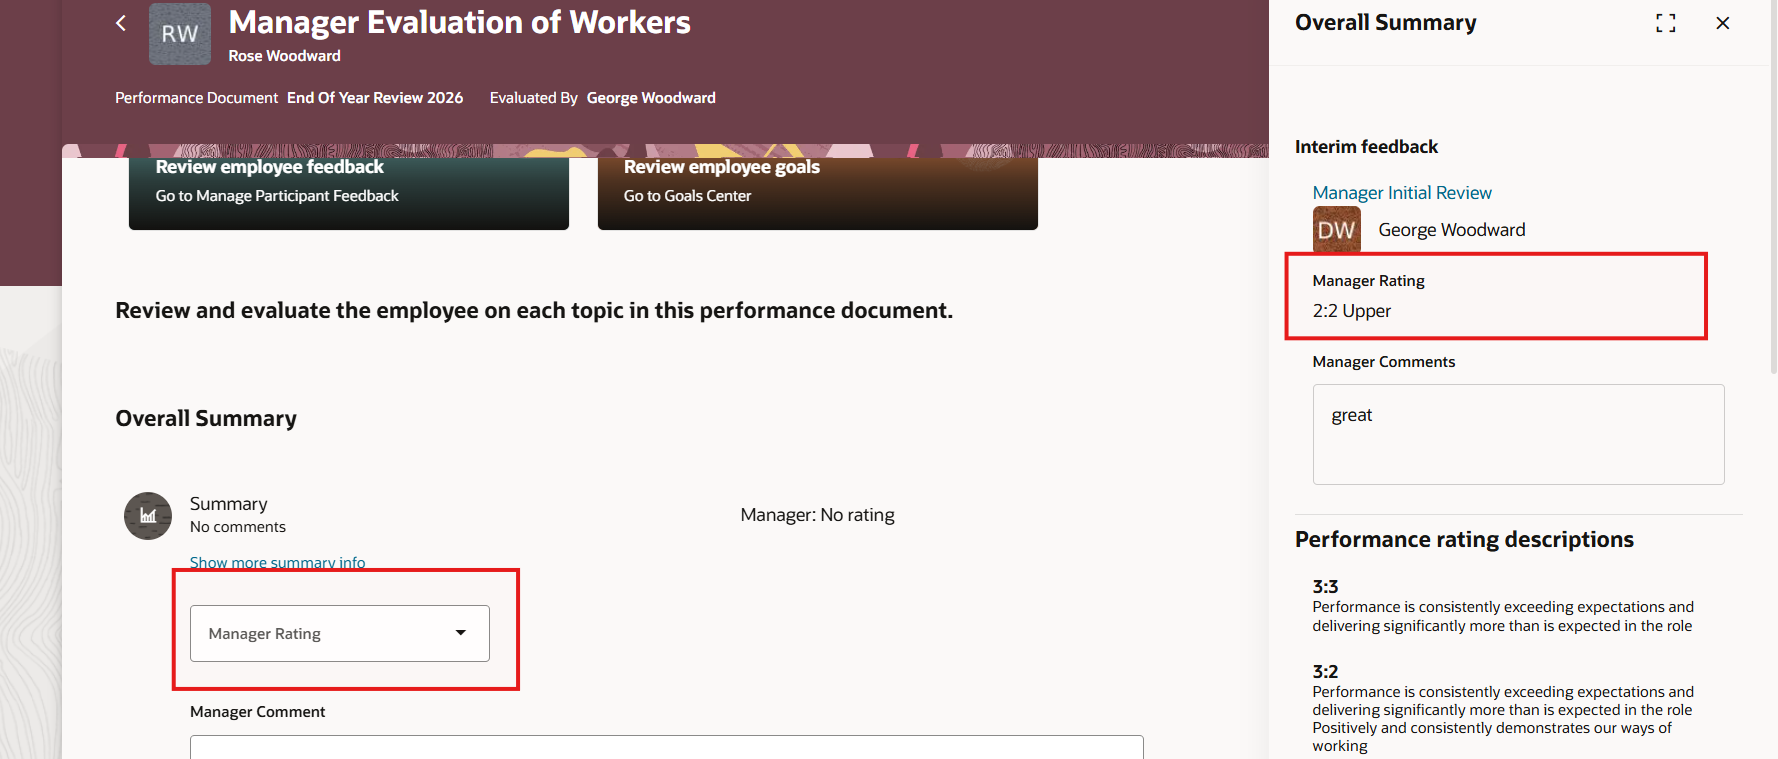Click the Interim feedback heading
The height and width of the screenshot is (759, 1778).
(x=1366, y=147)
